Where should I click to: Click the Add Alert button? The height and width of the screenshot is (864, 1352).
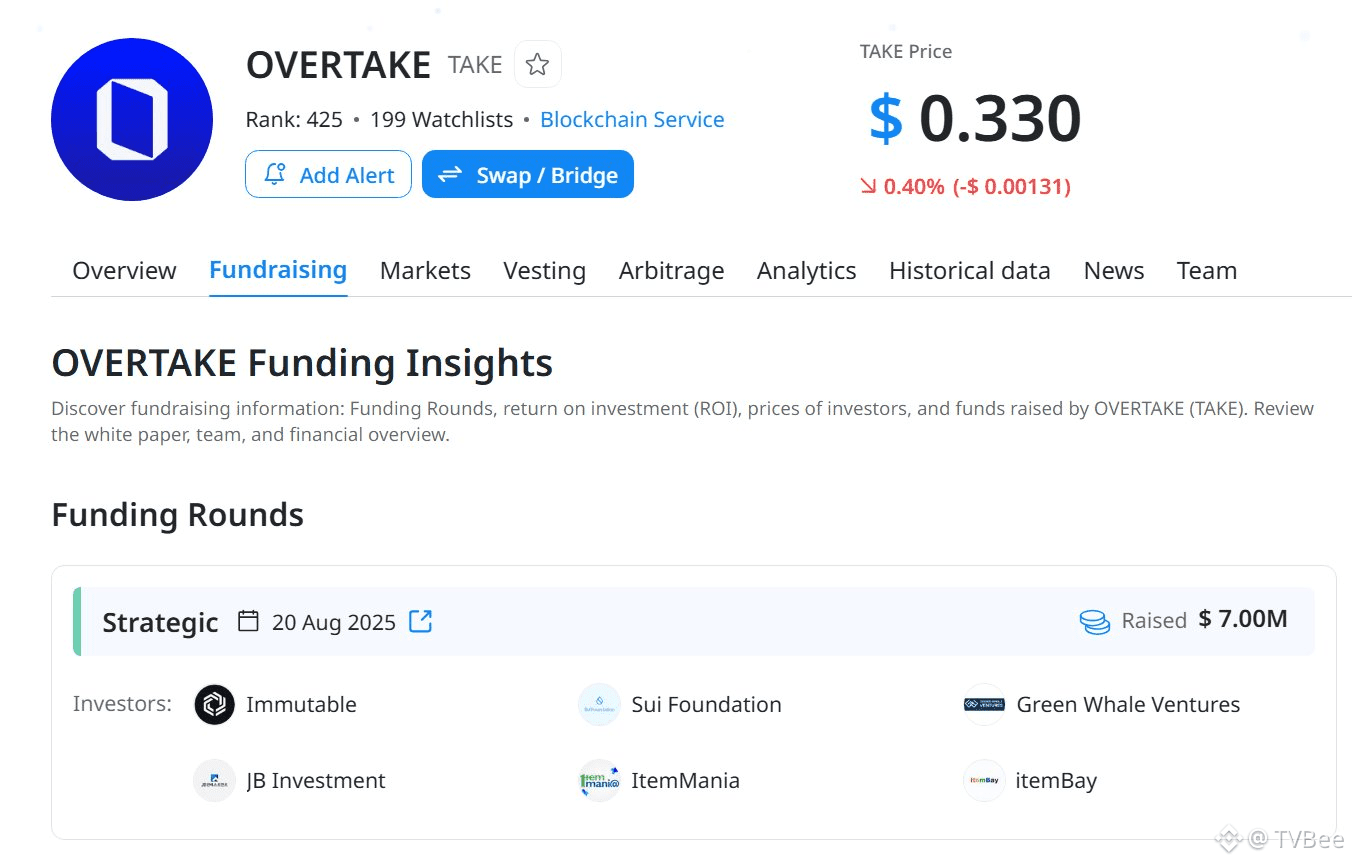pyautogui.click(x=328, y=174)
